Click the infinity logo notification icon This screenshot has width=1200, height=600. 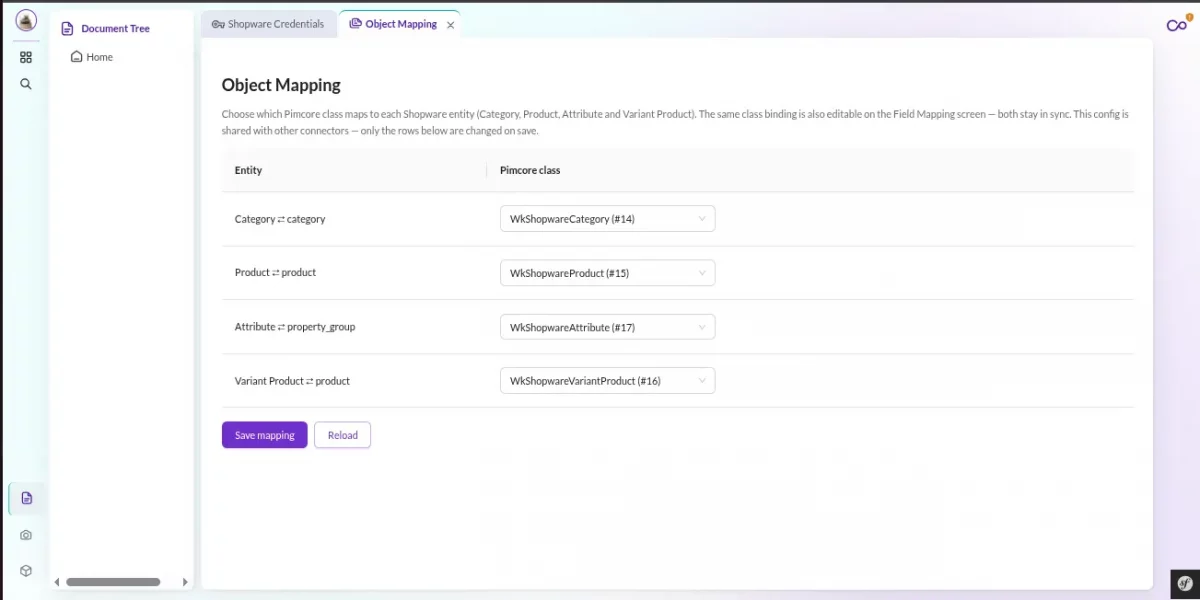(x=1177, y=24)
